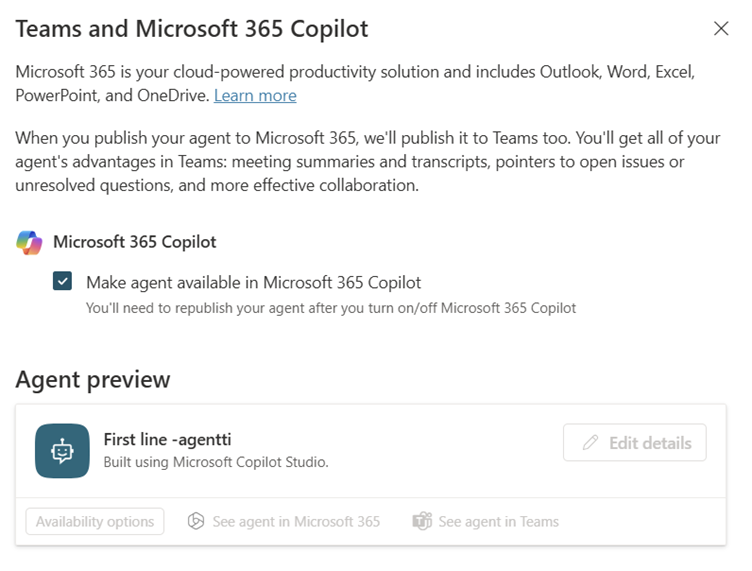This screenshot has width=752, height=571.
Task: Click the republish your agent note text
Action: pyautogui.click(x=331, y=308)
